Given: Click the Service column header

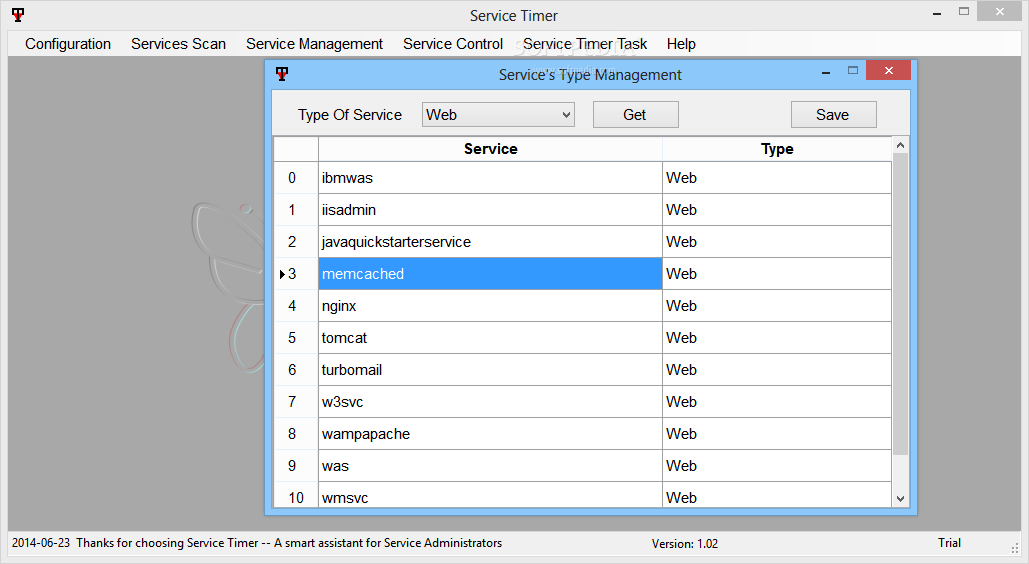Looking at the screenshot, I should [490, 149].
